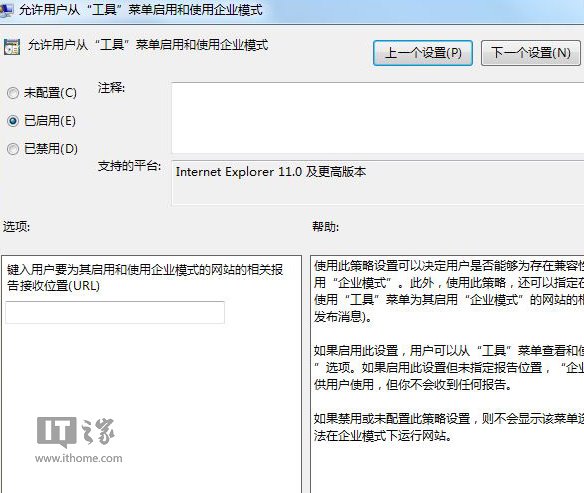Select the 未配置(C) radio button

point(13,93)
